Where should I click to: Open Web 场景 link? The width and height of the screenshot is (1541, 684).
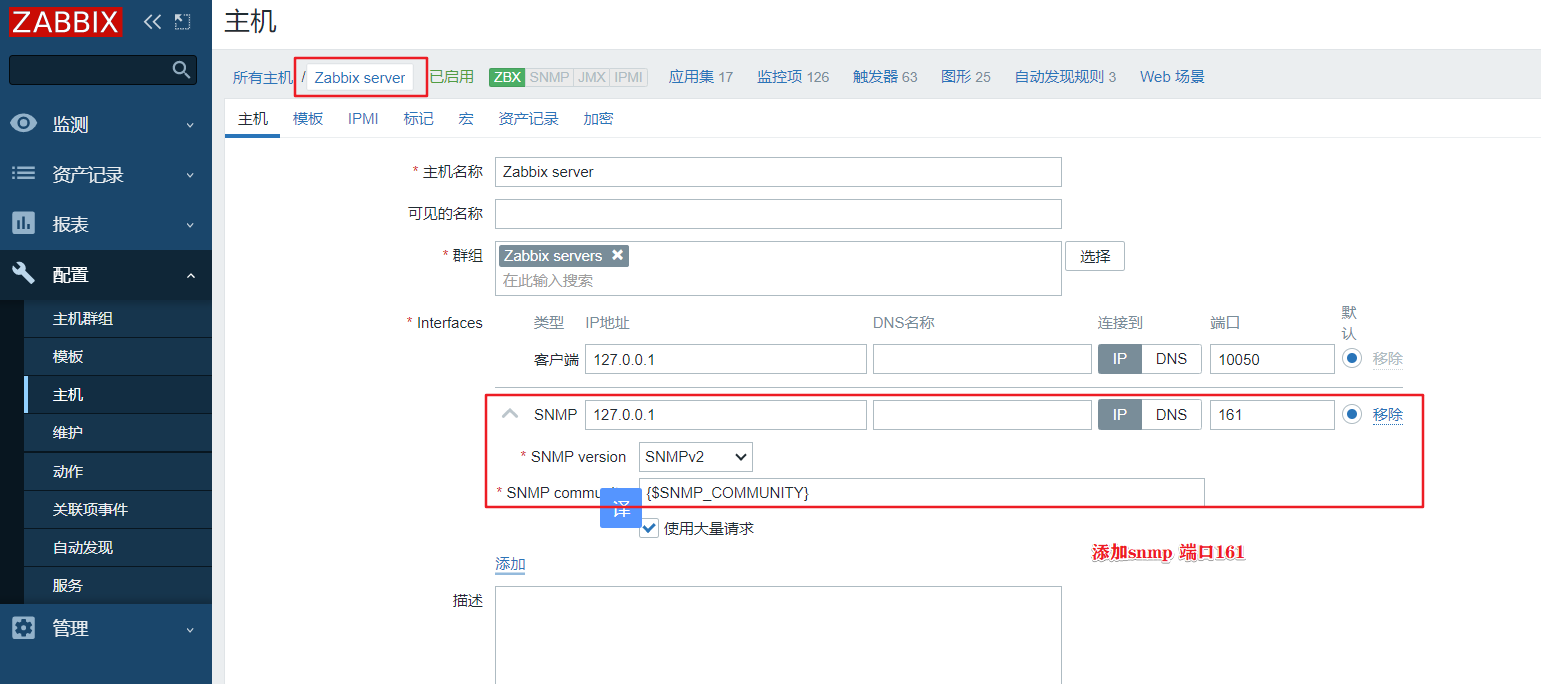(x=1172, y=76)
